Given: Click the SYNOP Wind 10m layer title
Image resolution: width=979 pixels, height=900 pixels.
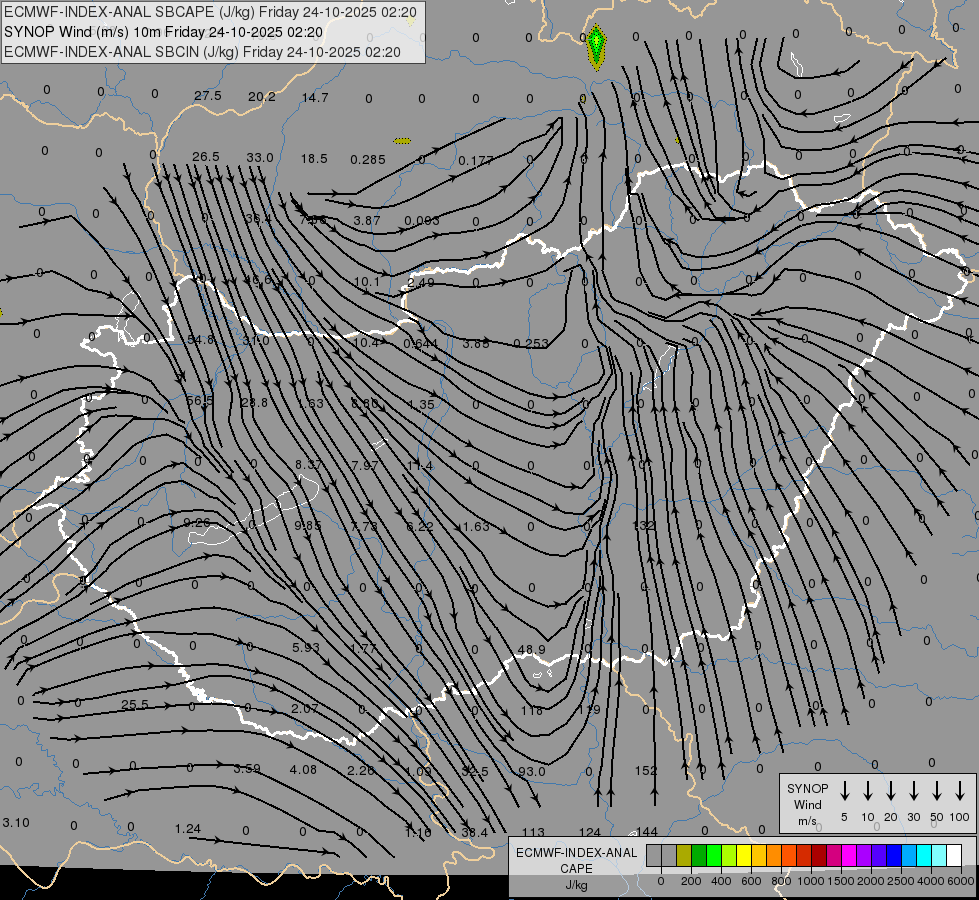Looking at the screenshot, I should 163,32.
